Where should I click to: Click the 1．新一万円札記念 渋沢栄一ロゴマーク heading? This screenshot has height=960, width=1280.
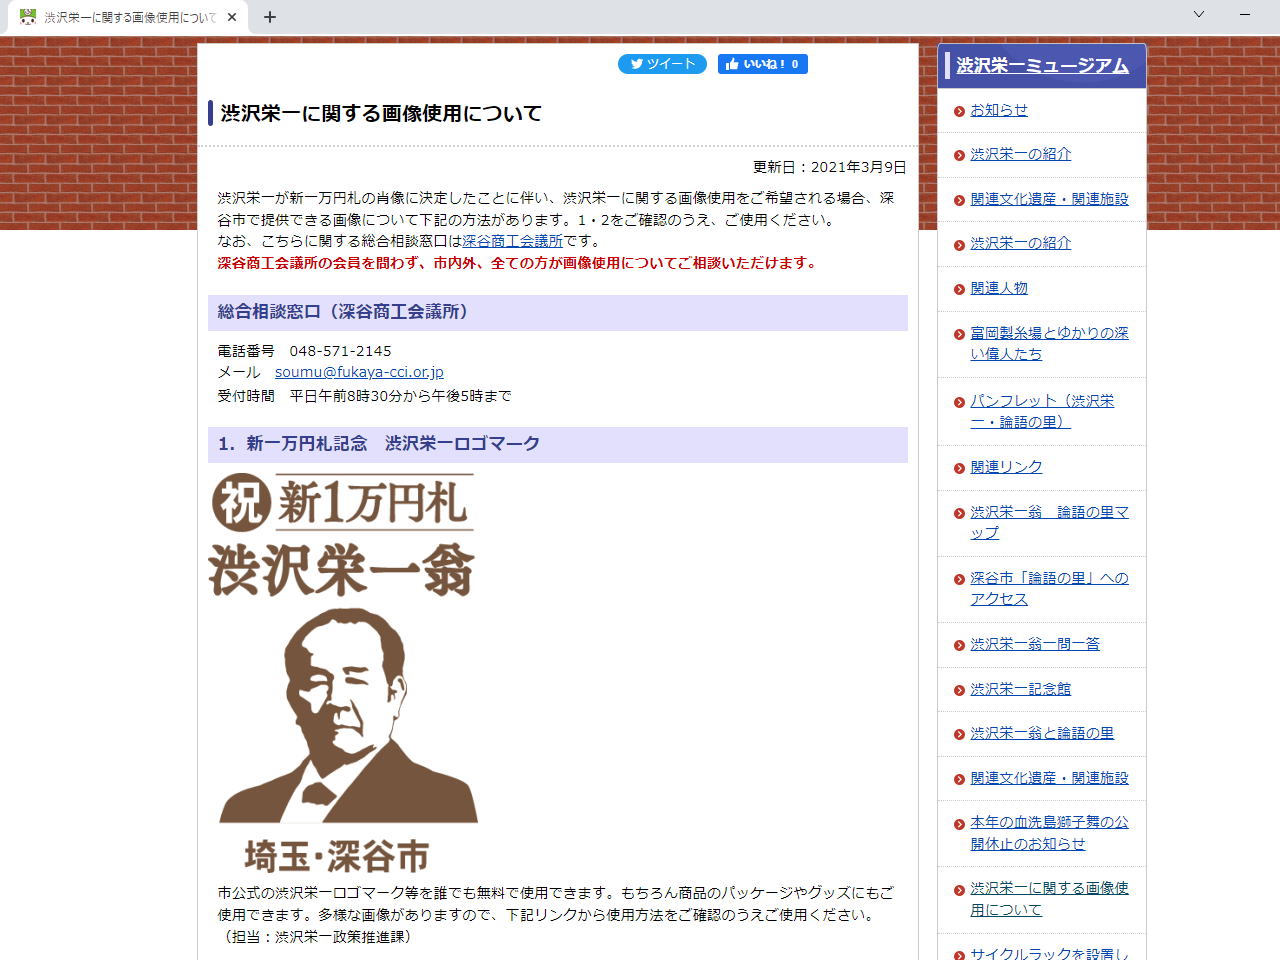[558, 445]
